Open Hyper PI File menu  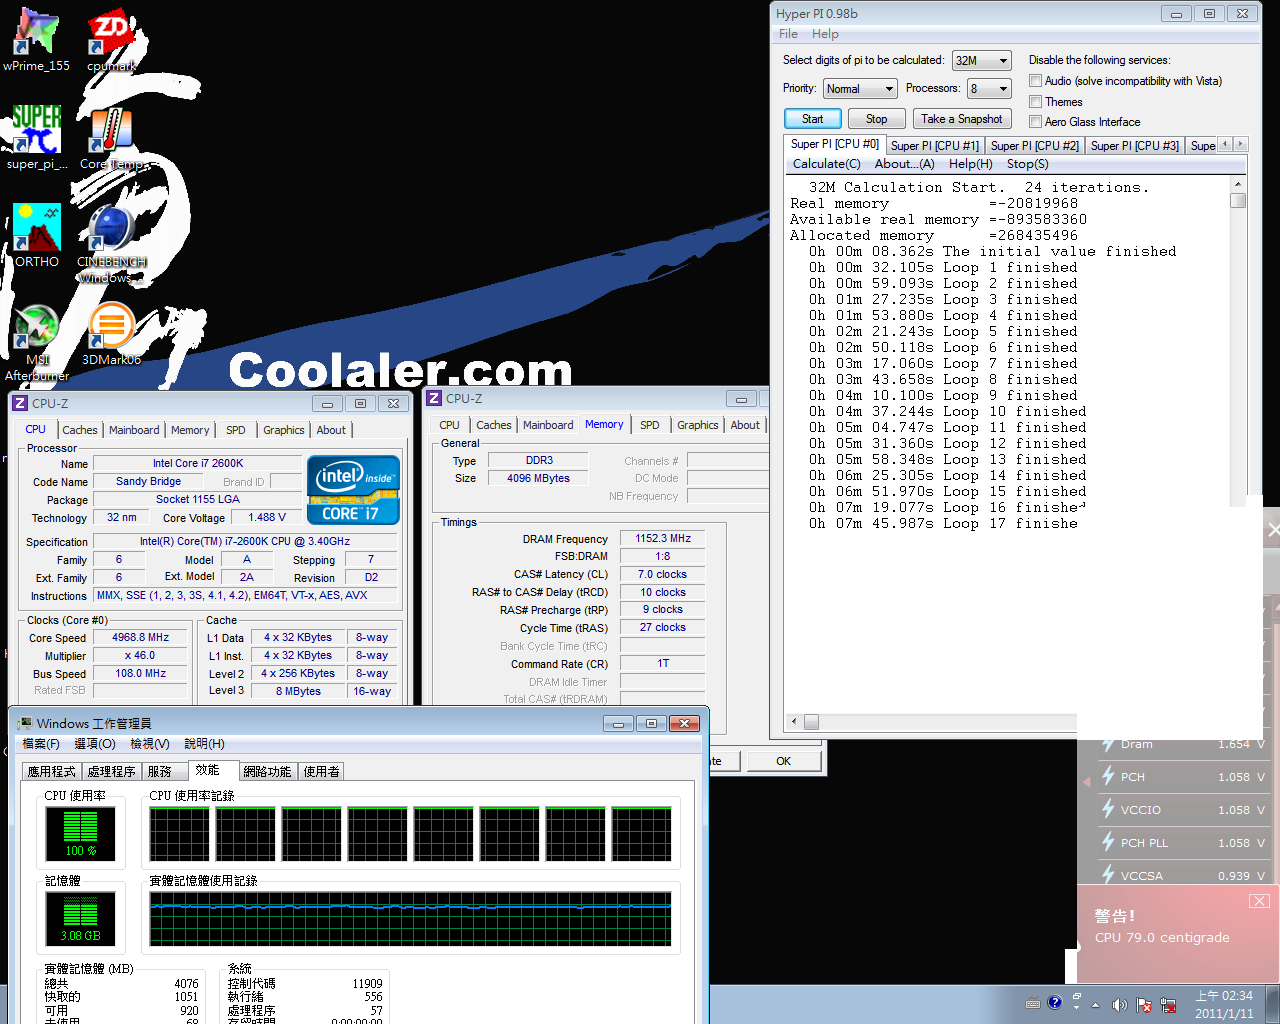(789, 34)
